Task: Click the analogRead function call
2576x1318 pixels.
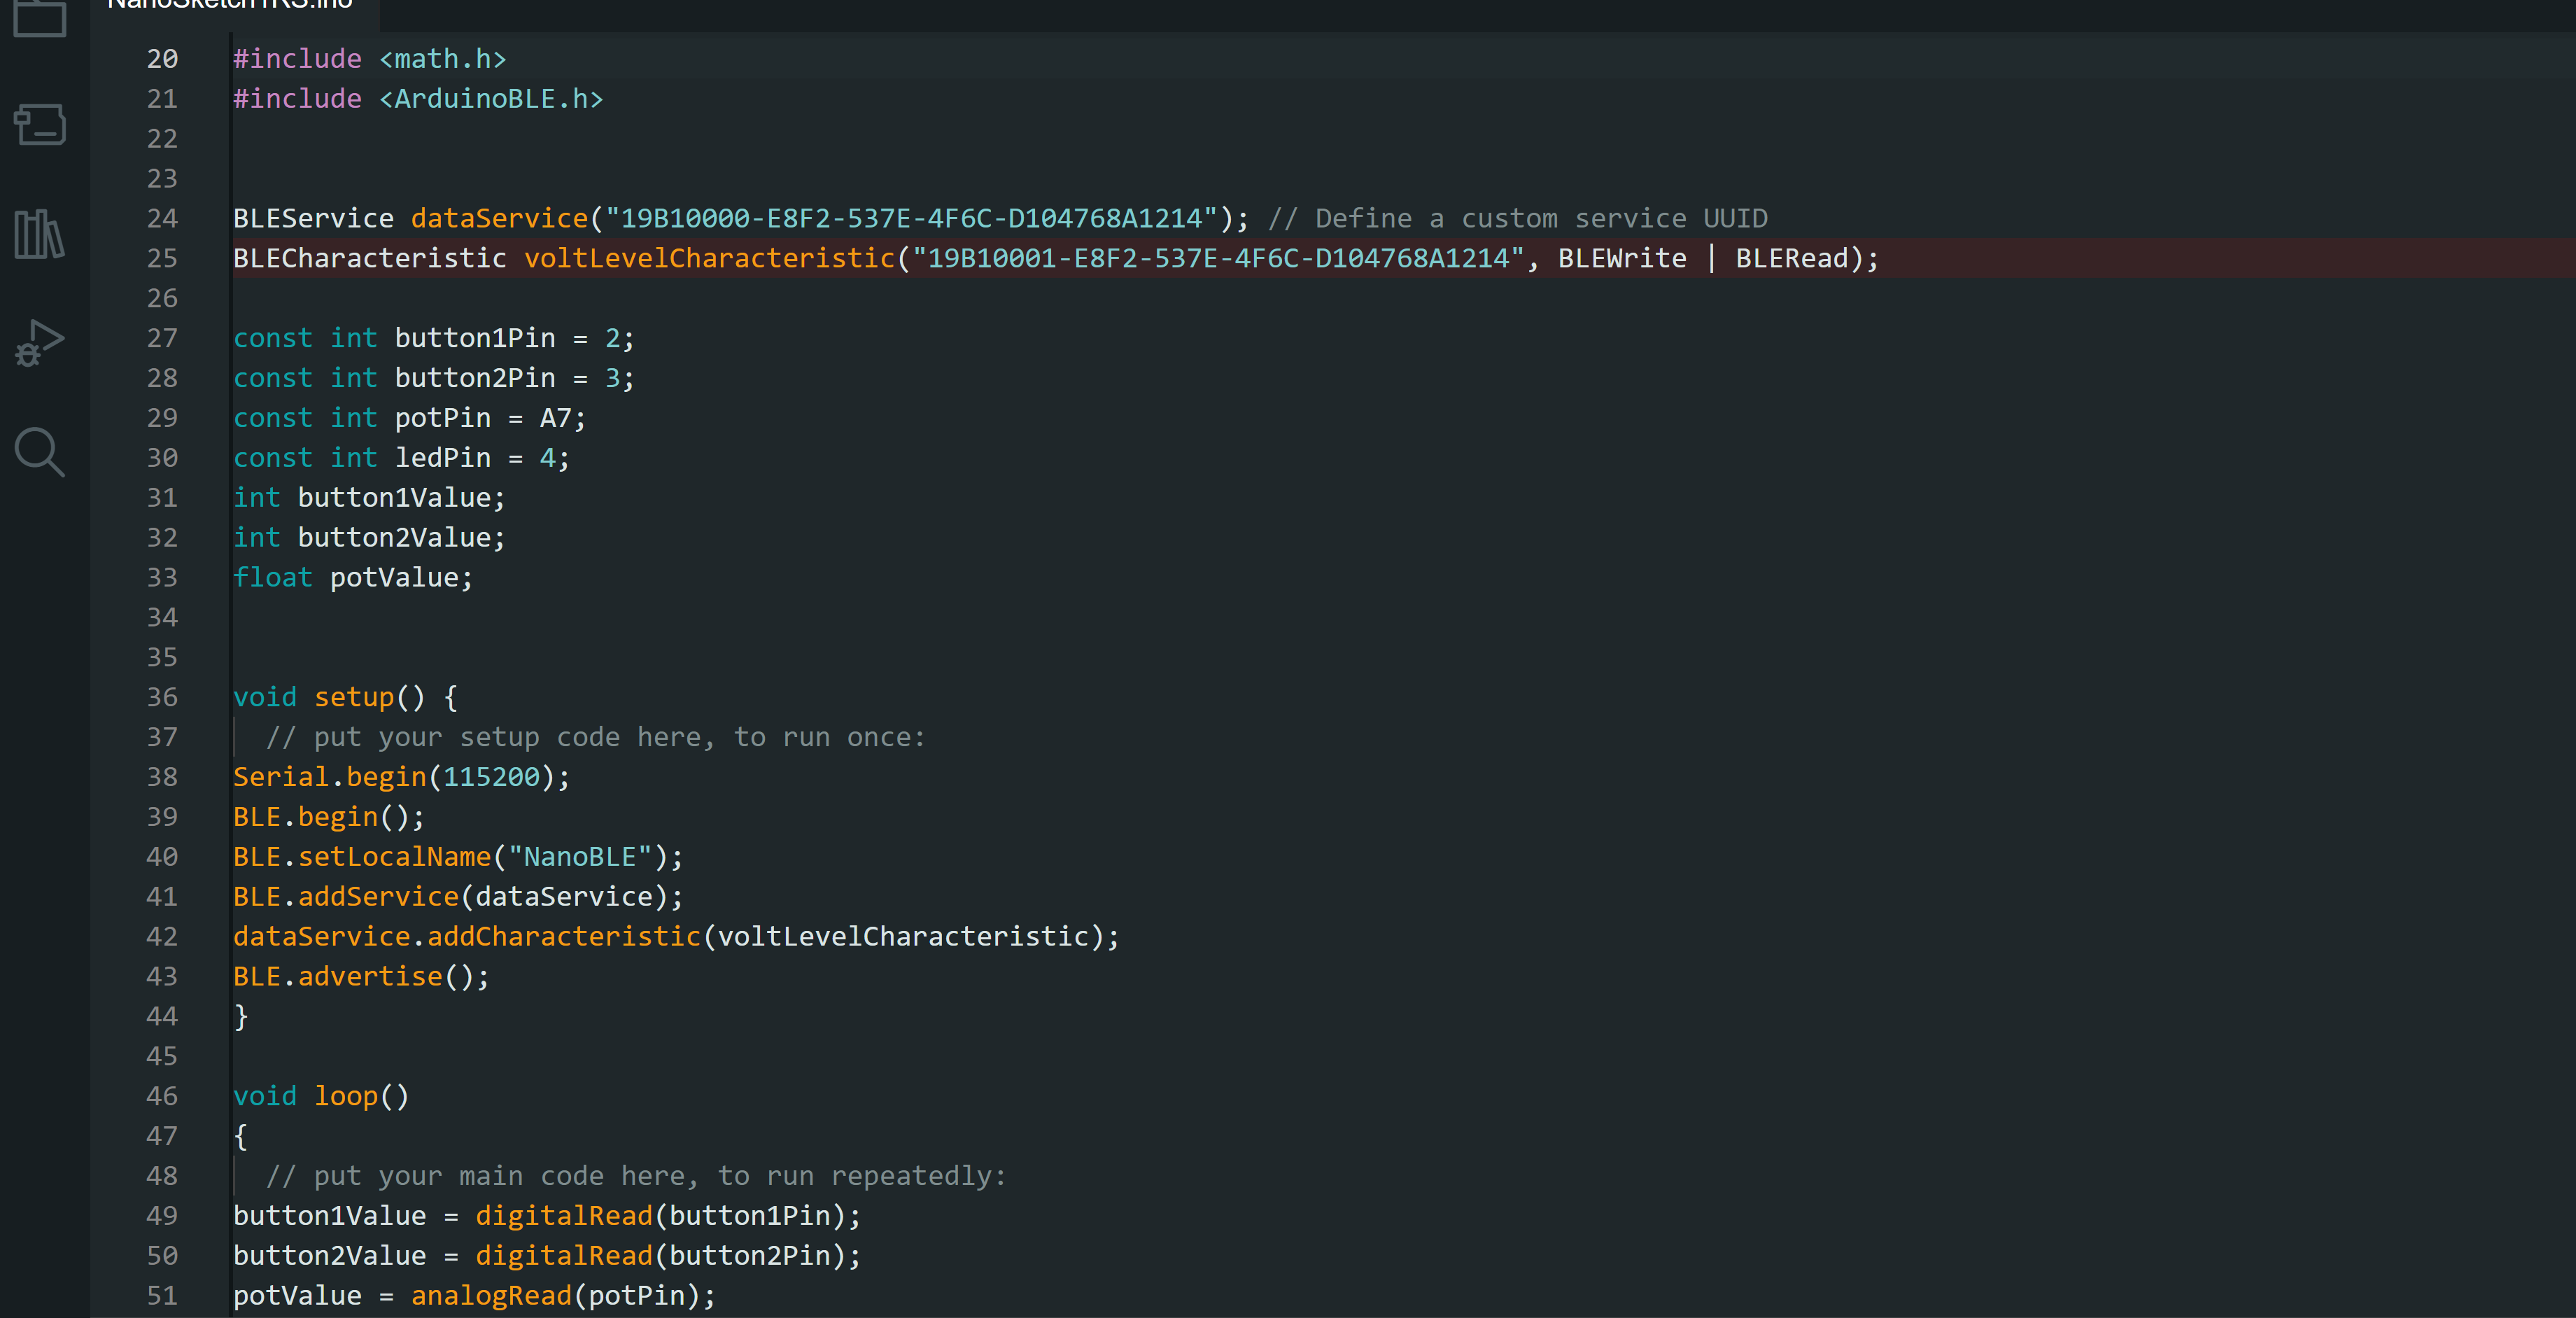Action: (x=491, y=1295)
